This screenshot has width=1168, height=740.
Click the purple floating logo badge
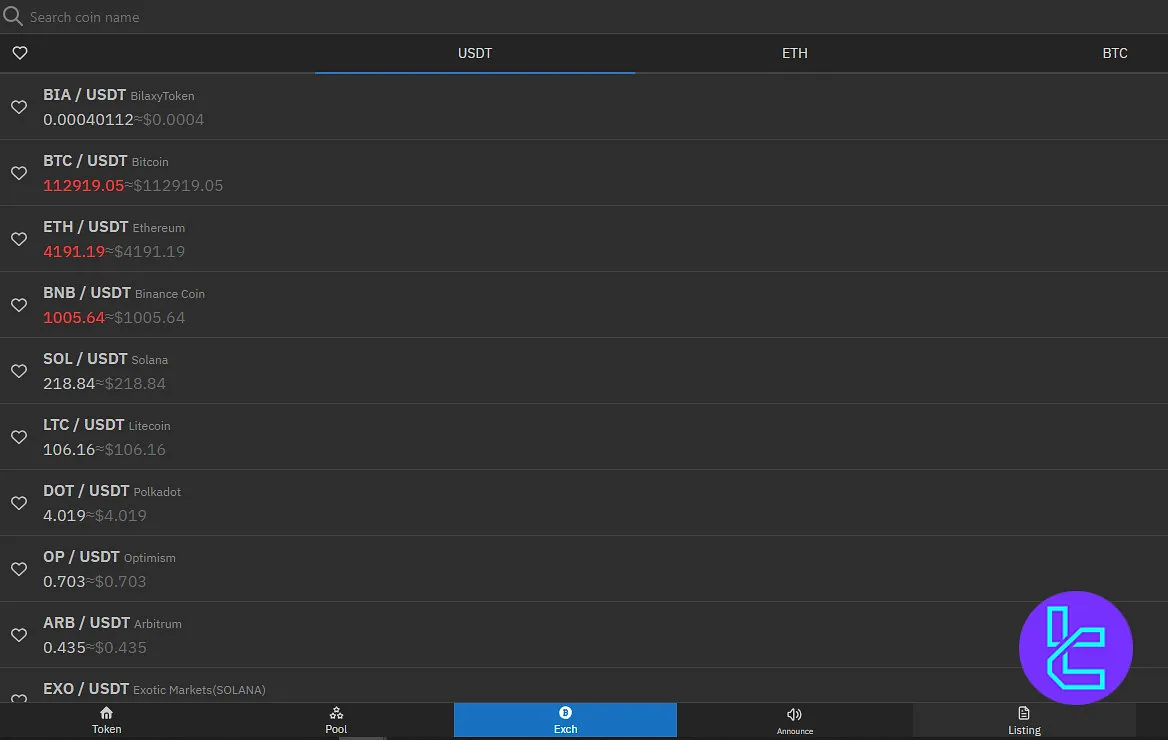click(x=1075, y=648)
